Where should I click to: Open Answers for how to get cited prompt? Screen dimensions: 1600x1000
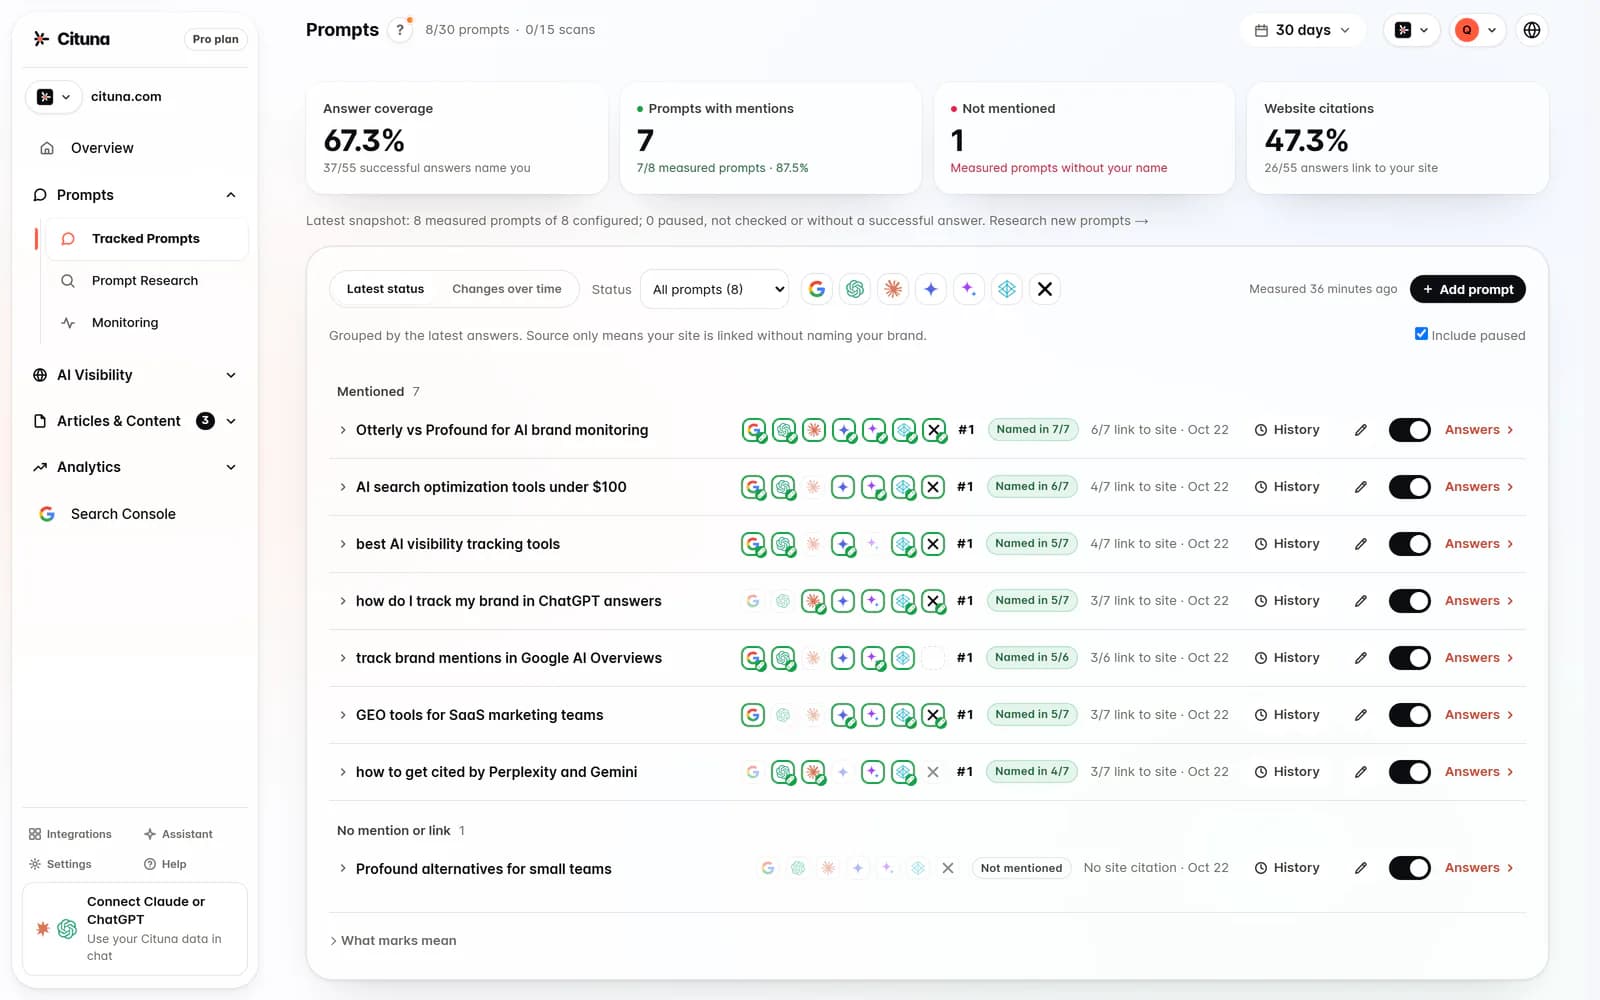[1479, 772]
